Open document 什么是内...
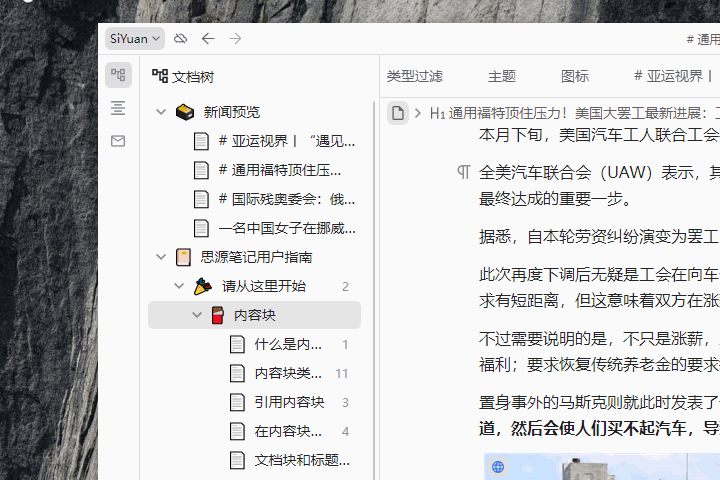 [288, 344]
